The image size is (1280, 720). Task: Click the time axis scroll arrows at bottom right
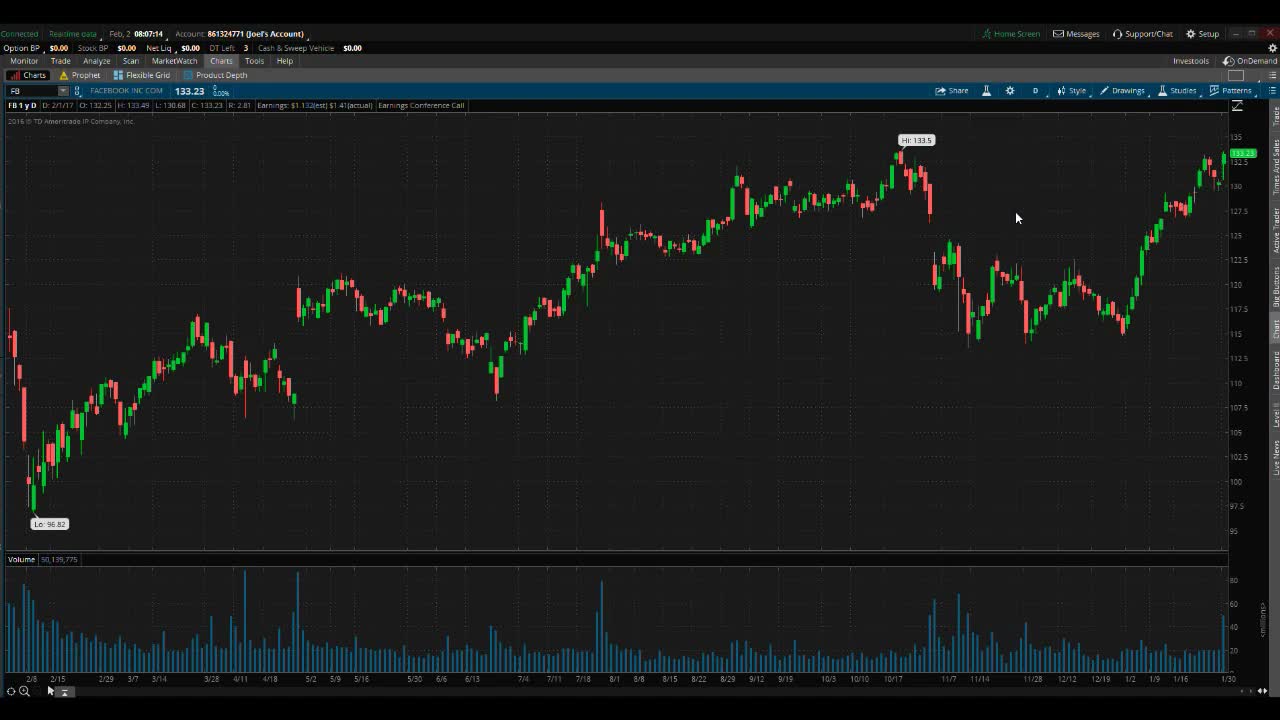(1263, 691)
